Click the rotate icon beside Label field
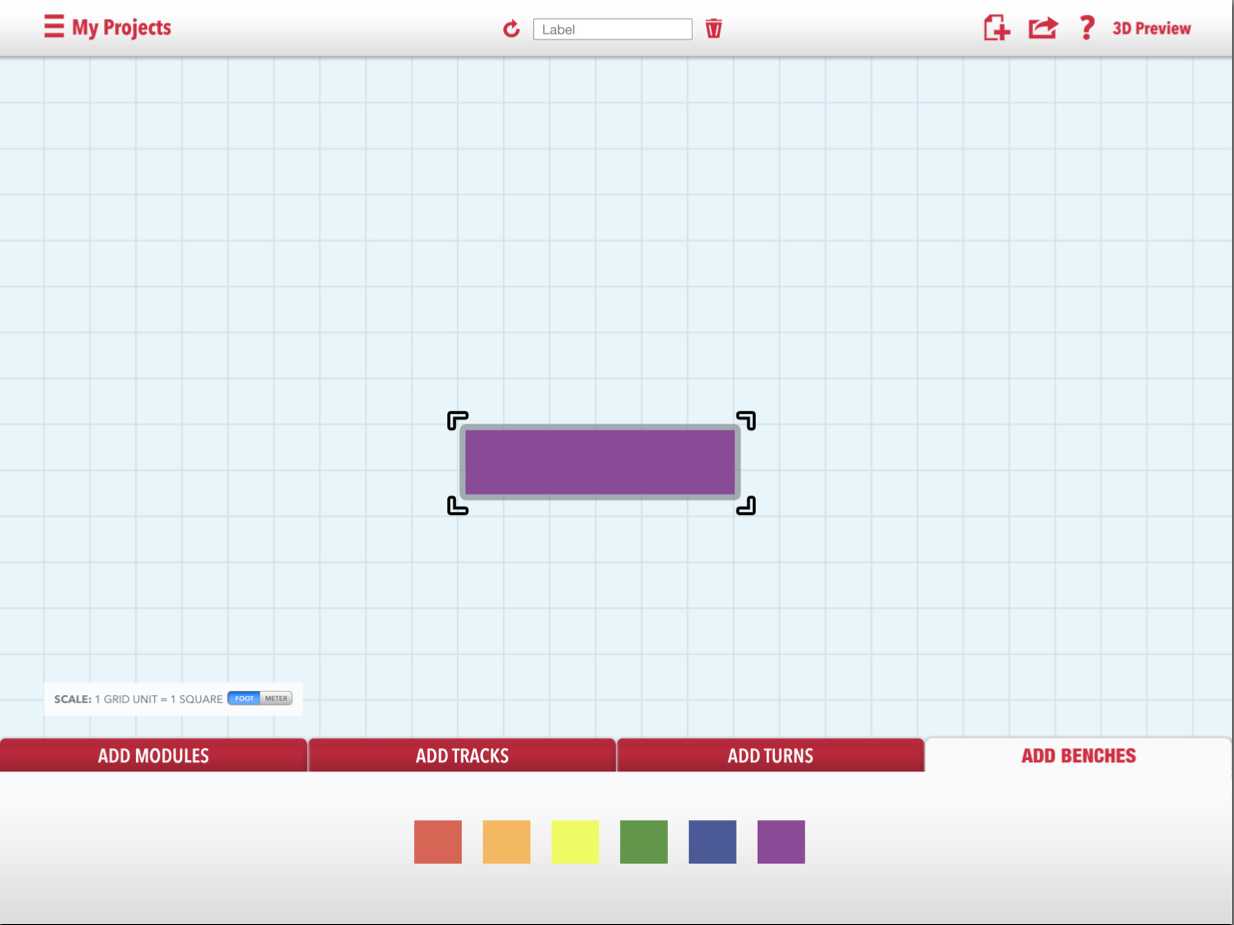Image resolution: width=1234 pixels, height=925 pixels. pos(511,29)
